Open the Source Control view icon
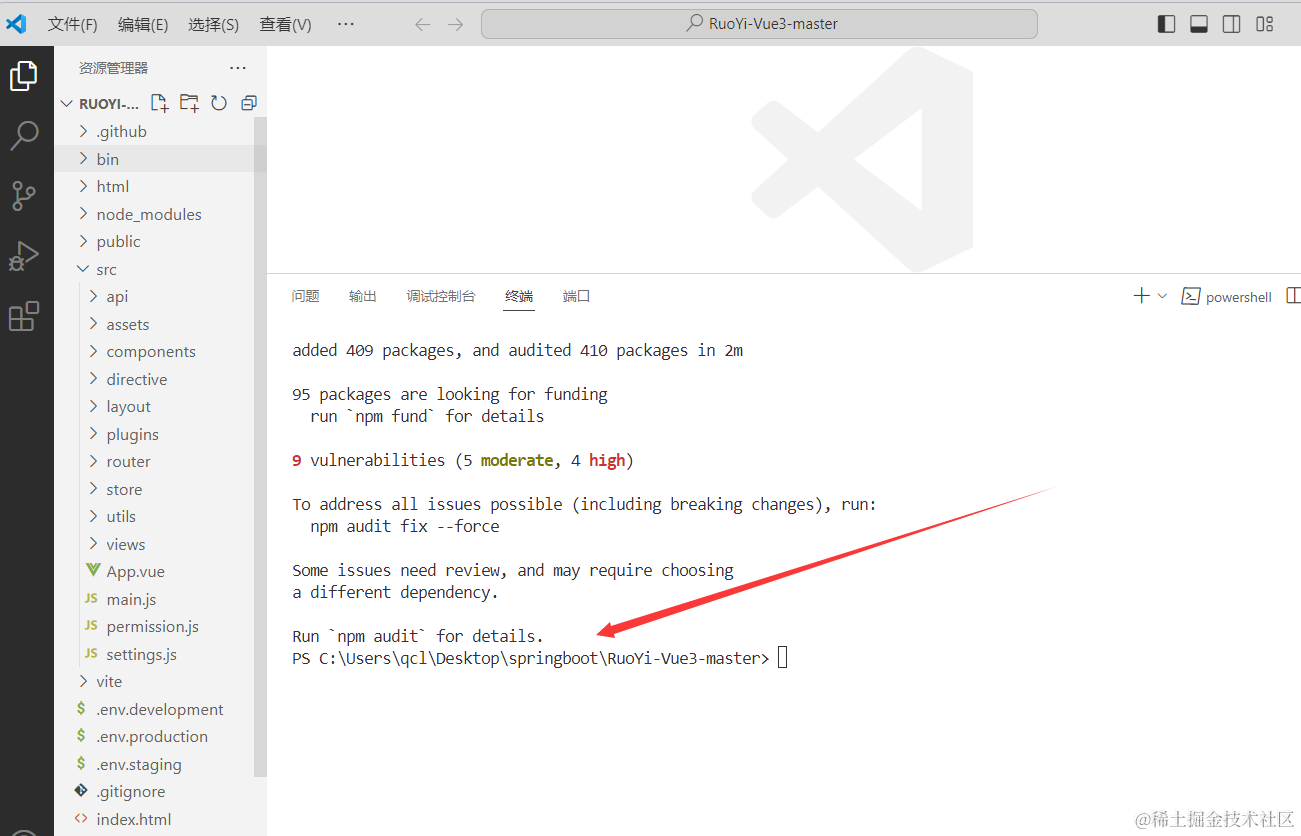The height and width of the screenshot is (836, 1301). (24, 196)
